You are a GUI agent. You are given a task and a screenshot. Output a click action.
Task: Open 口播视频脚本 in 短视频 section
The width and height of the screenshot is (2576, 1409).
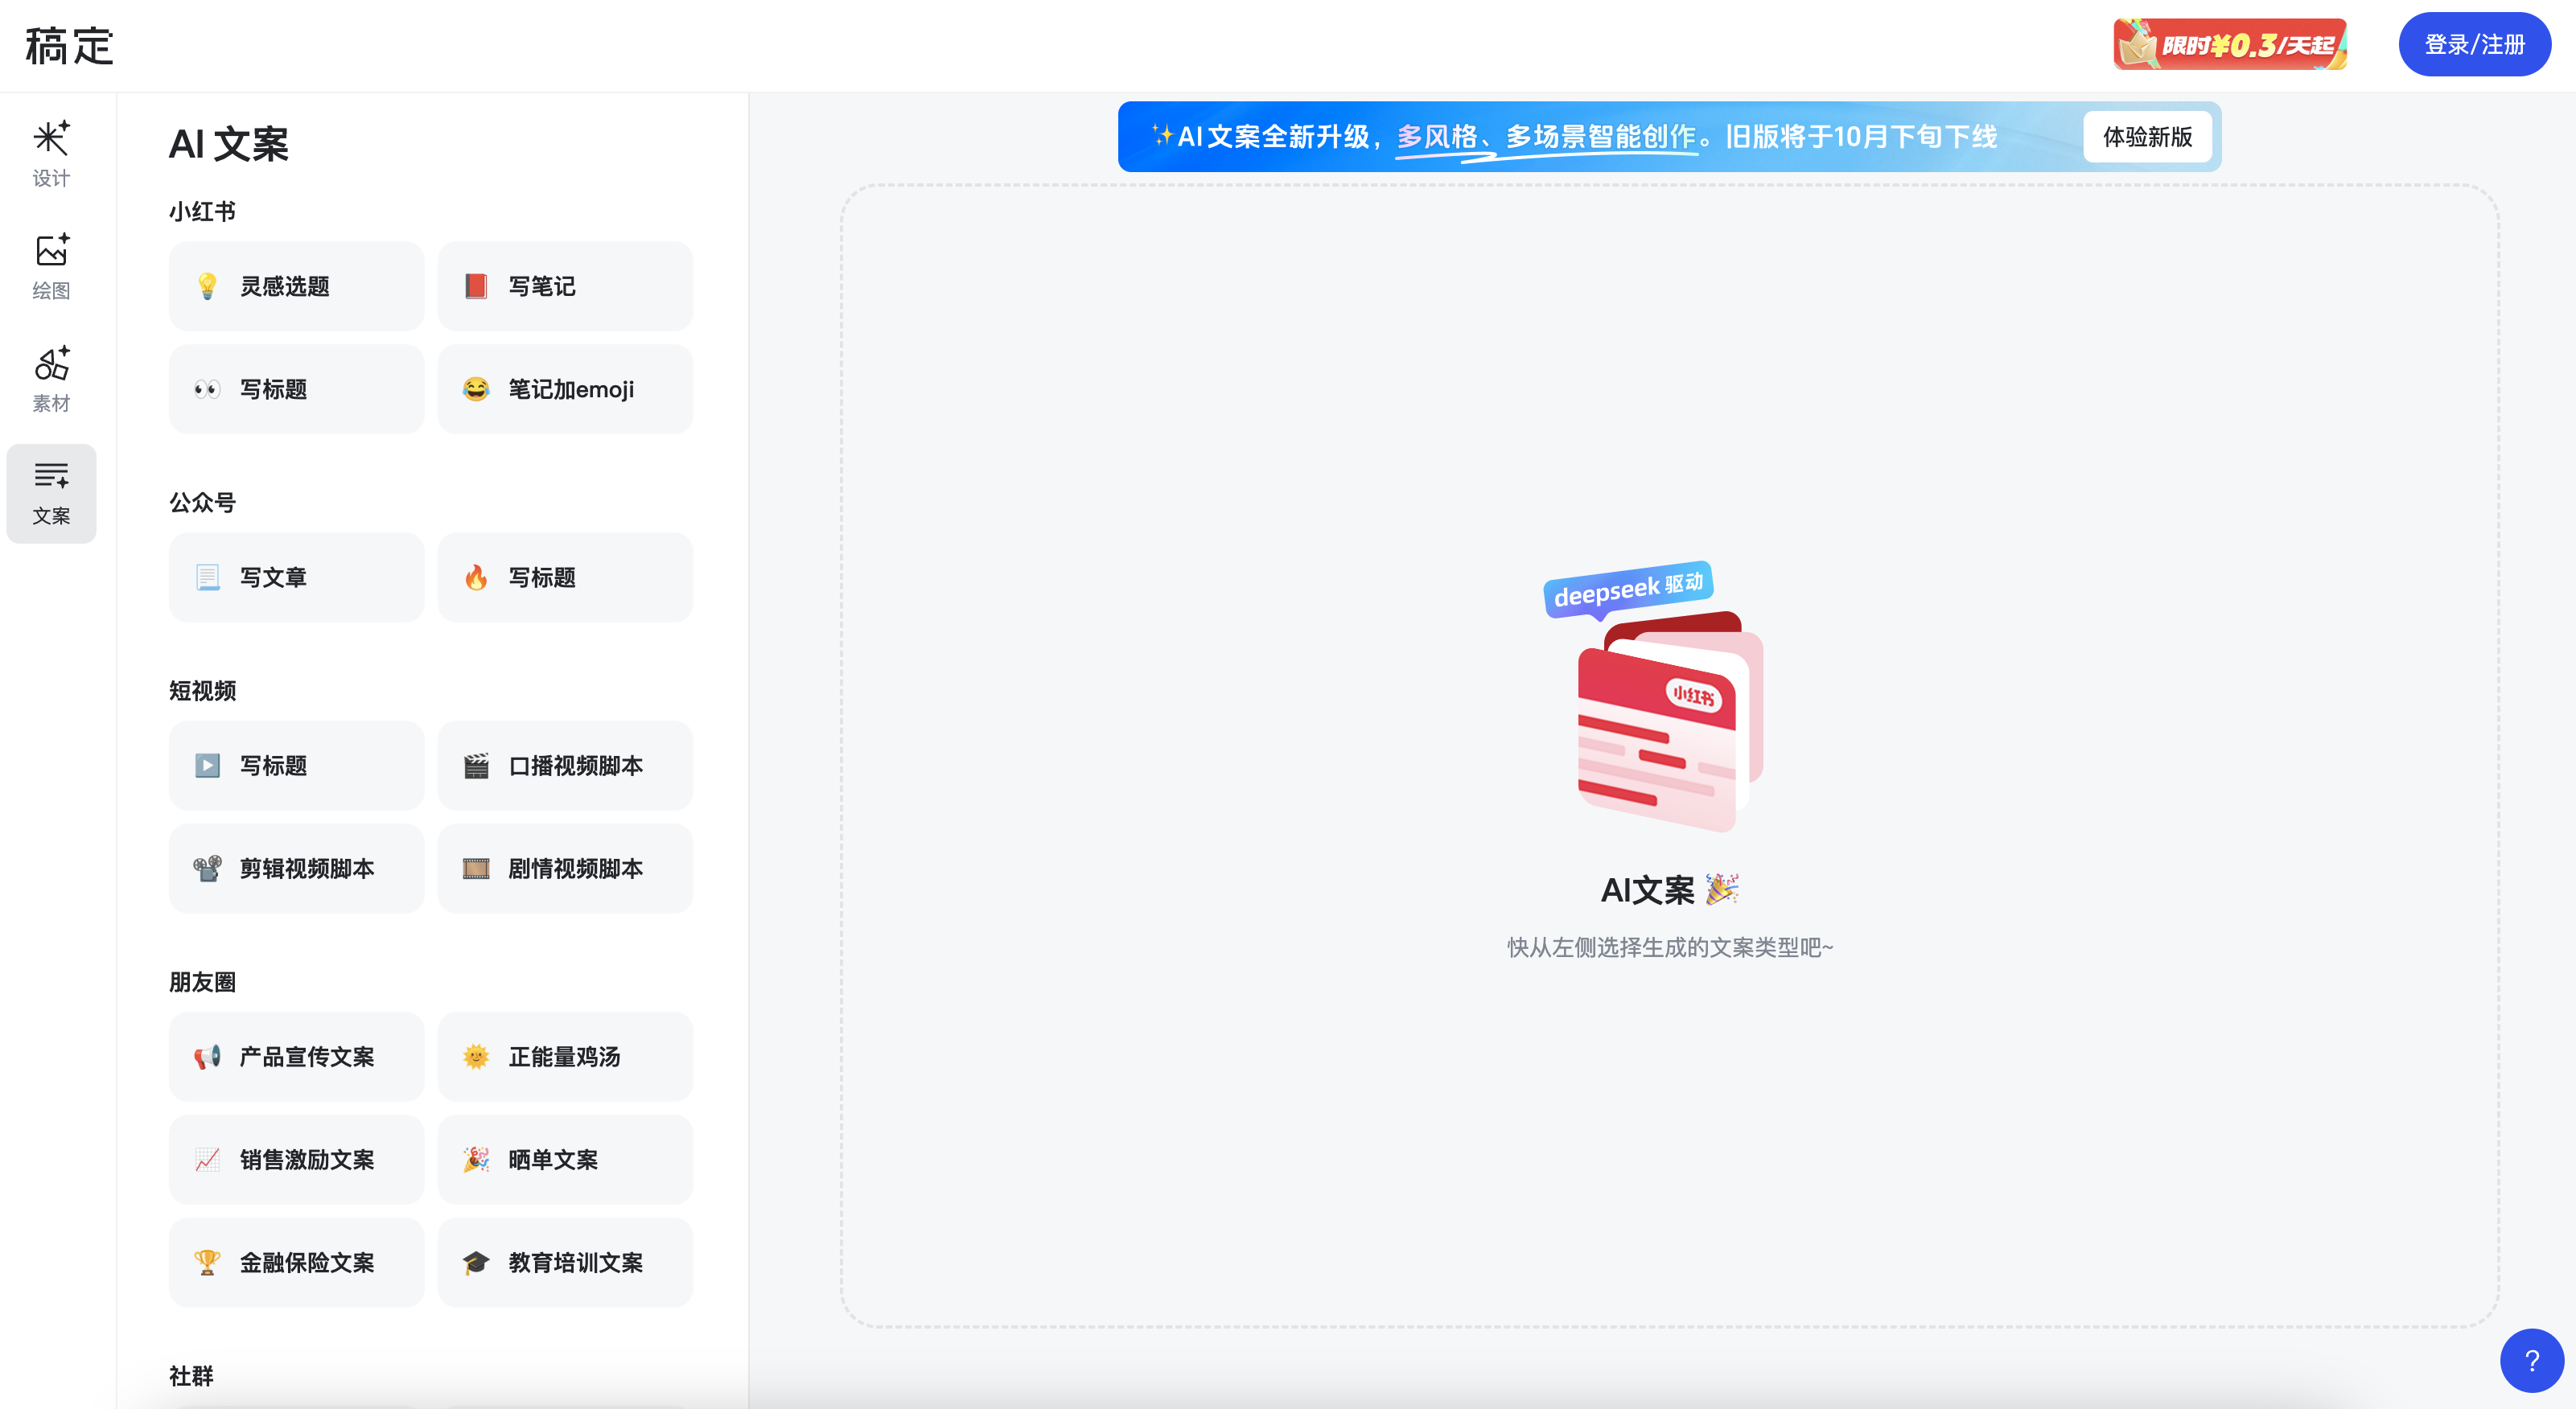coord(565,765)
